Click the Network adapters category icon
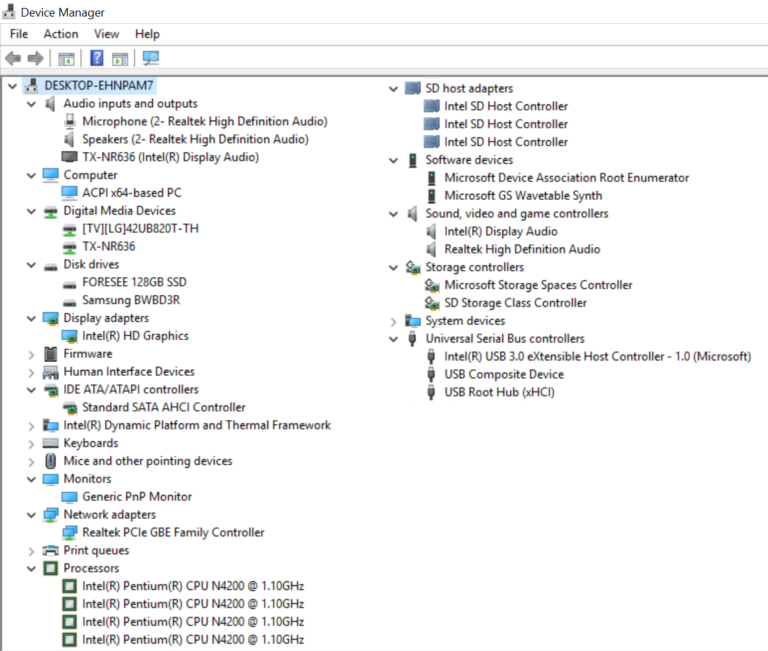768x651 pixels. [50, 515]
